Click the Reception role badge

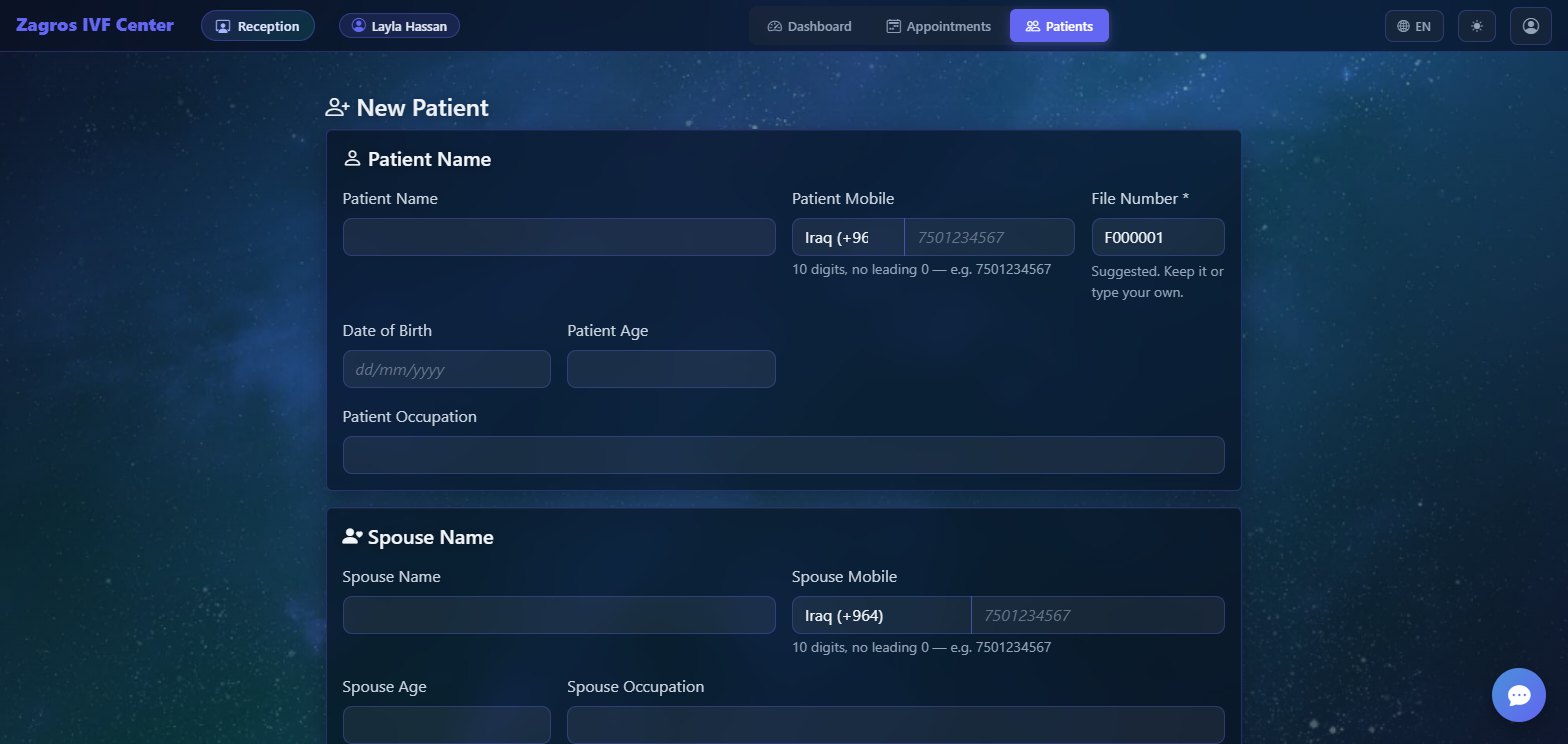click(258, 26)
